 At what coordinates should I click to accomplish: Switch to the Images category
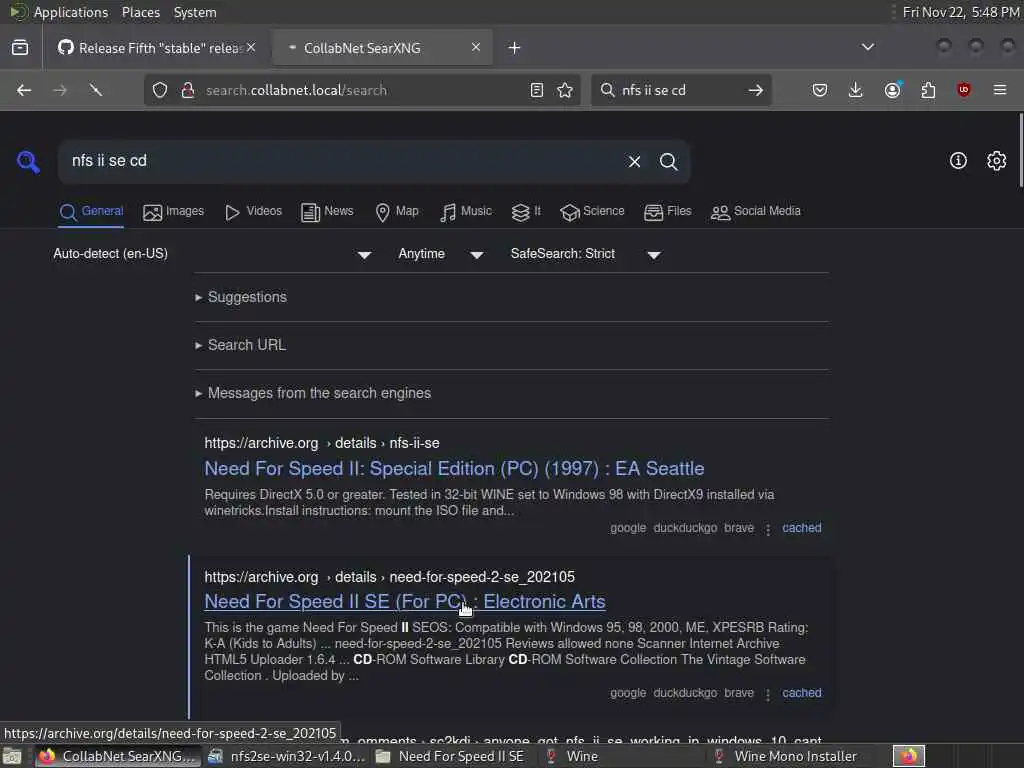(174, 212)
